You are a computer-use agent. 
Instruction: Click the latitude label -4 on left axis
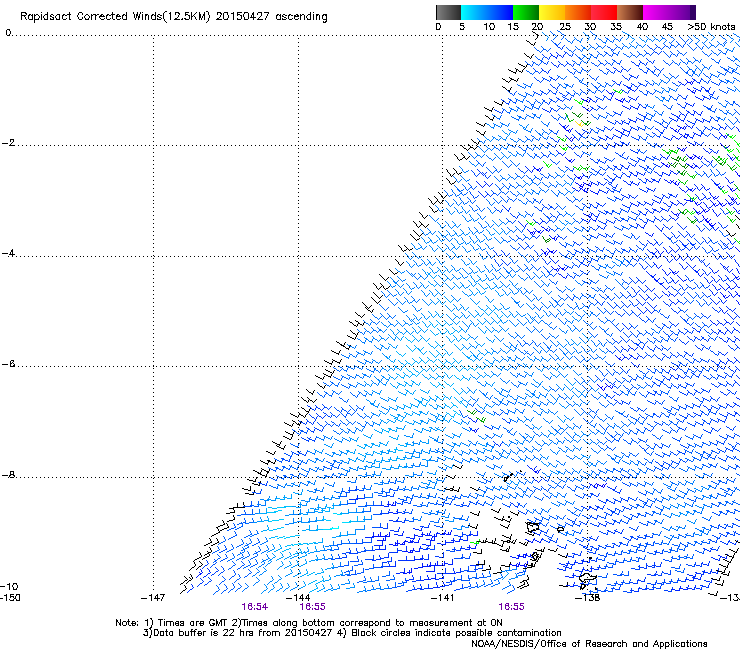pyautogui.click(x=8, y=253)
